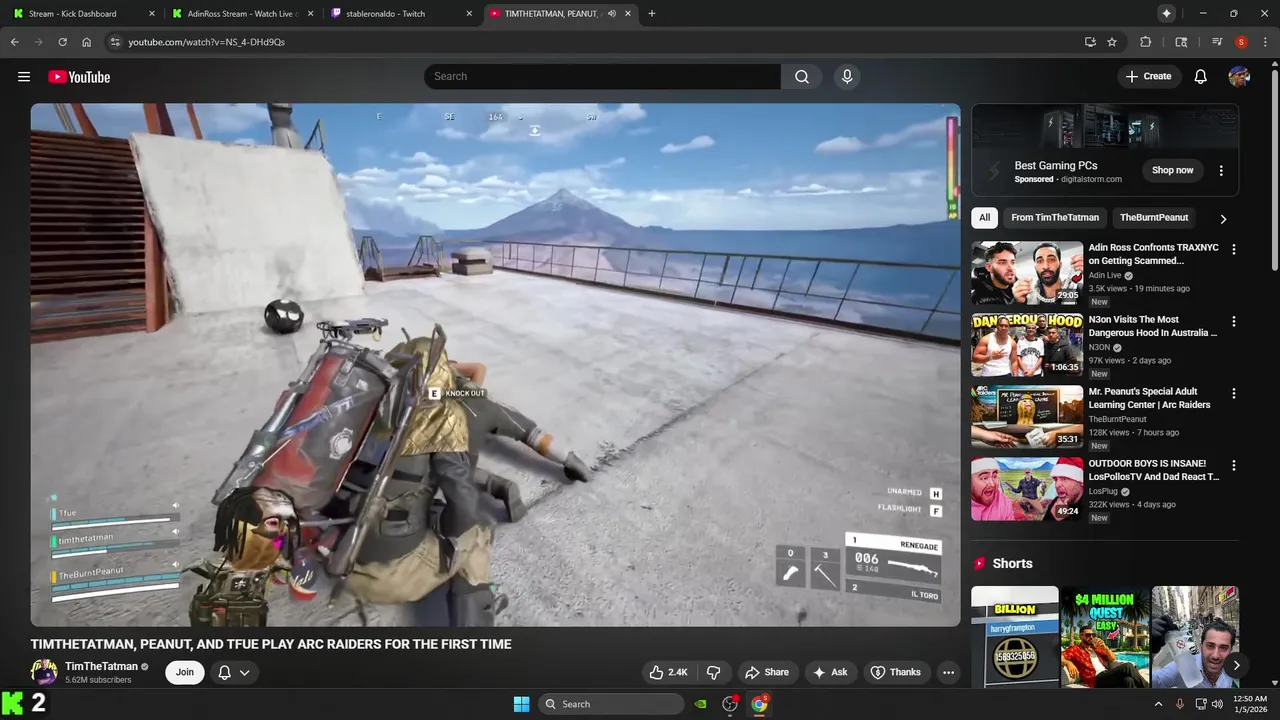Open volume control in system tray
Viewport: 1280px width, 720px height.
pos(1217,704)
